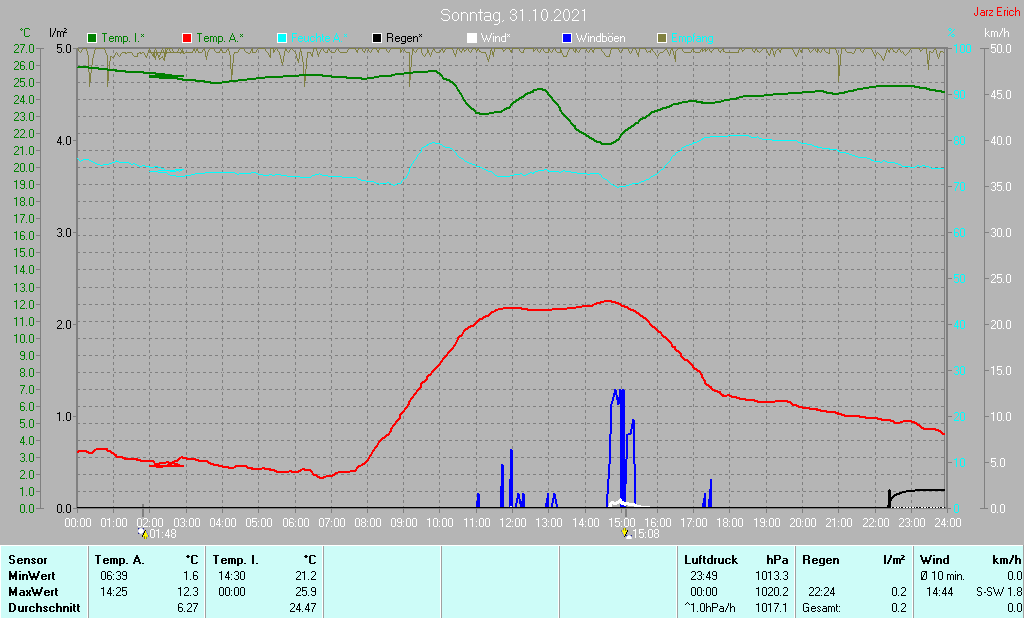Viewport: 1024px width, 618px height.
Task: Click the '50.0' wind speed axis value
Action: (x=1000, y=49)
